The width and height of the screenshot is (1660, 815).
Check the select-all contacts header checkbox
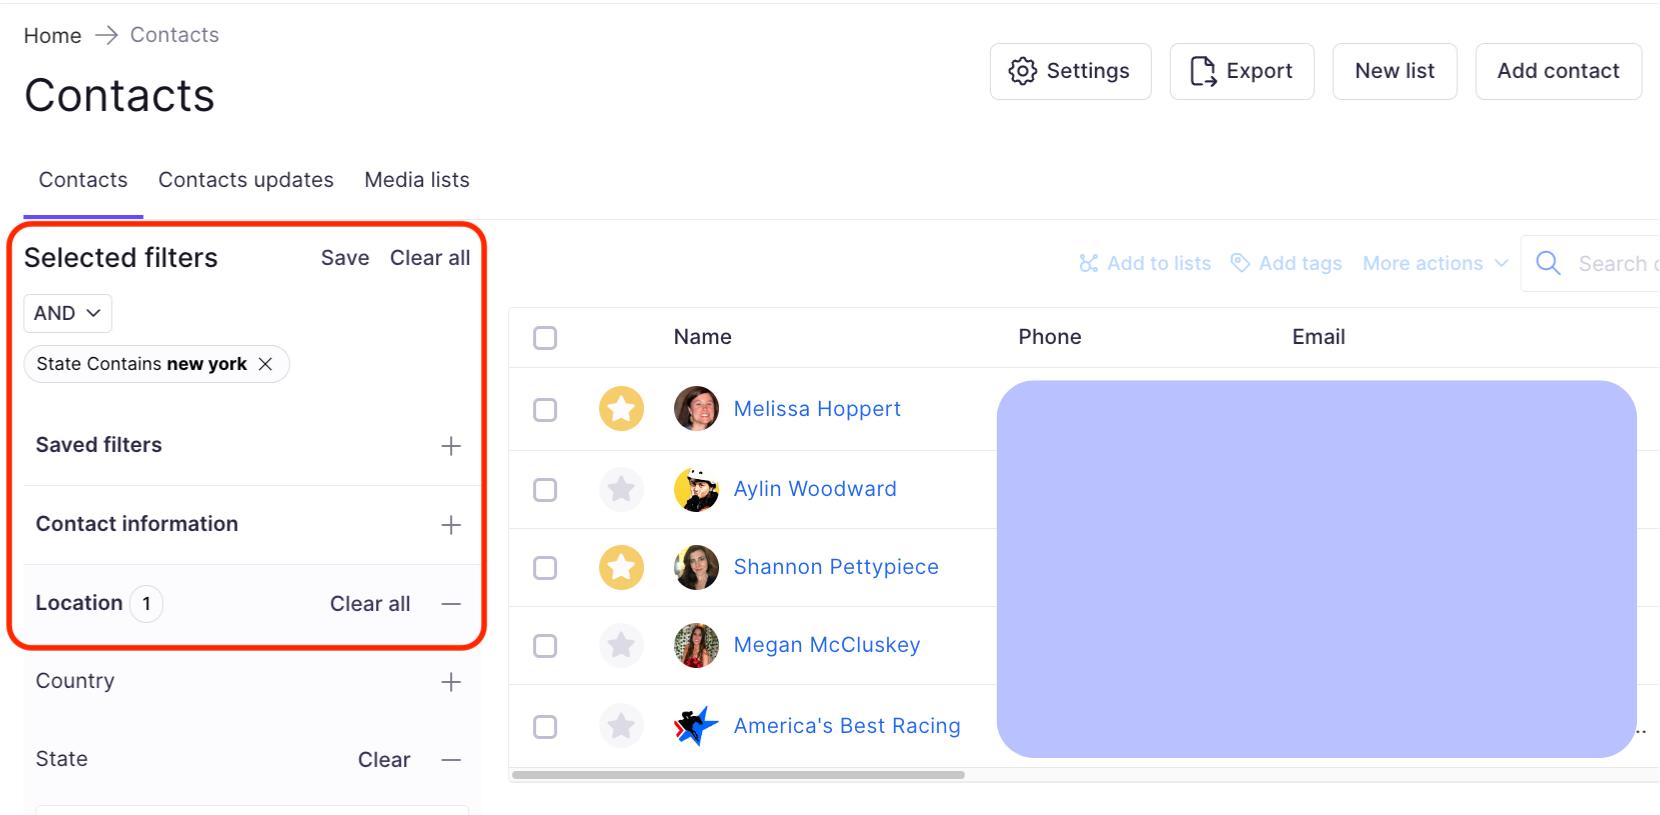coord(545,338)
